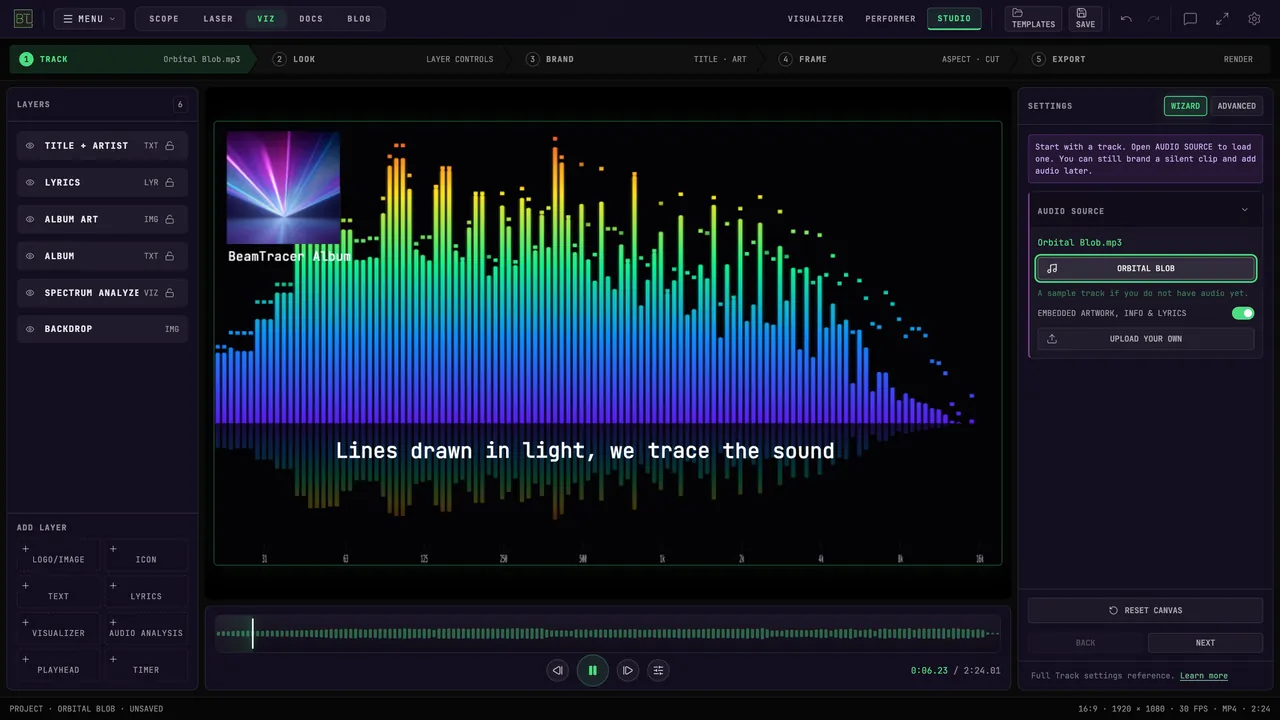Open the playback sliders options icon

click(x=658, y=670)
